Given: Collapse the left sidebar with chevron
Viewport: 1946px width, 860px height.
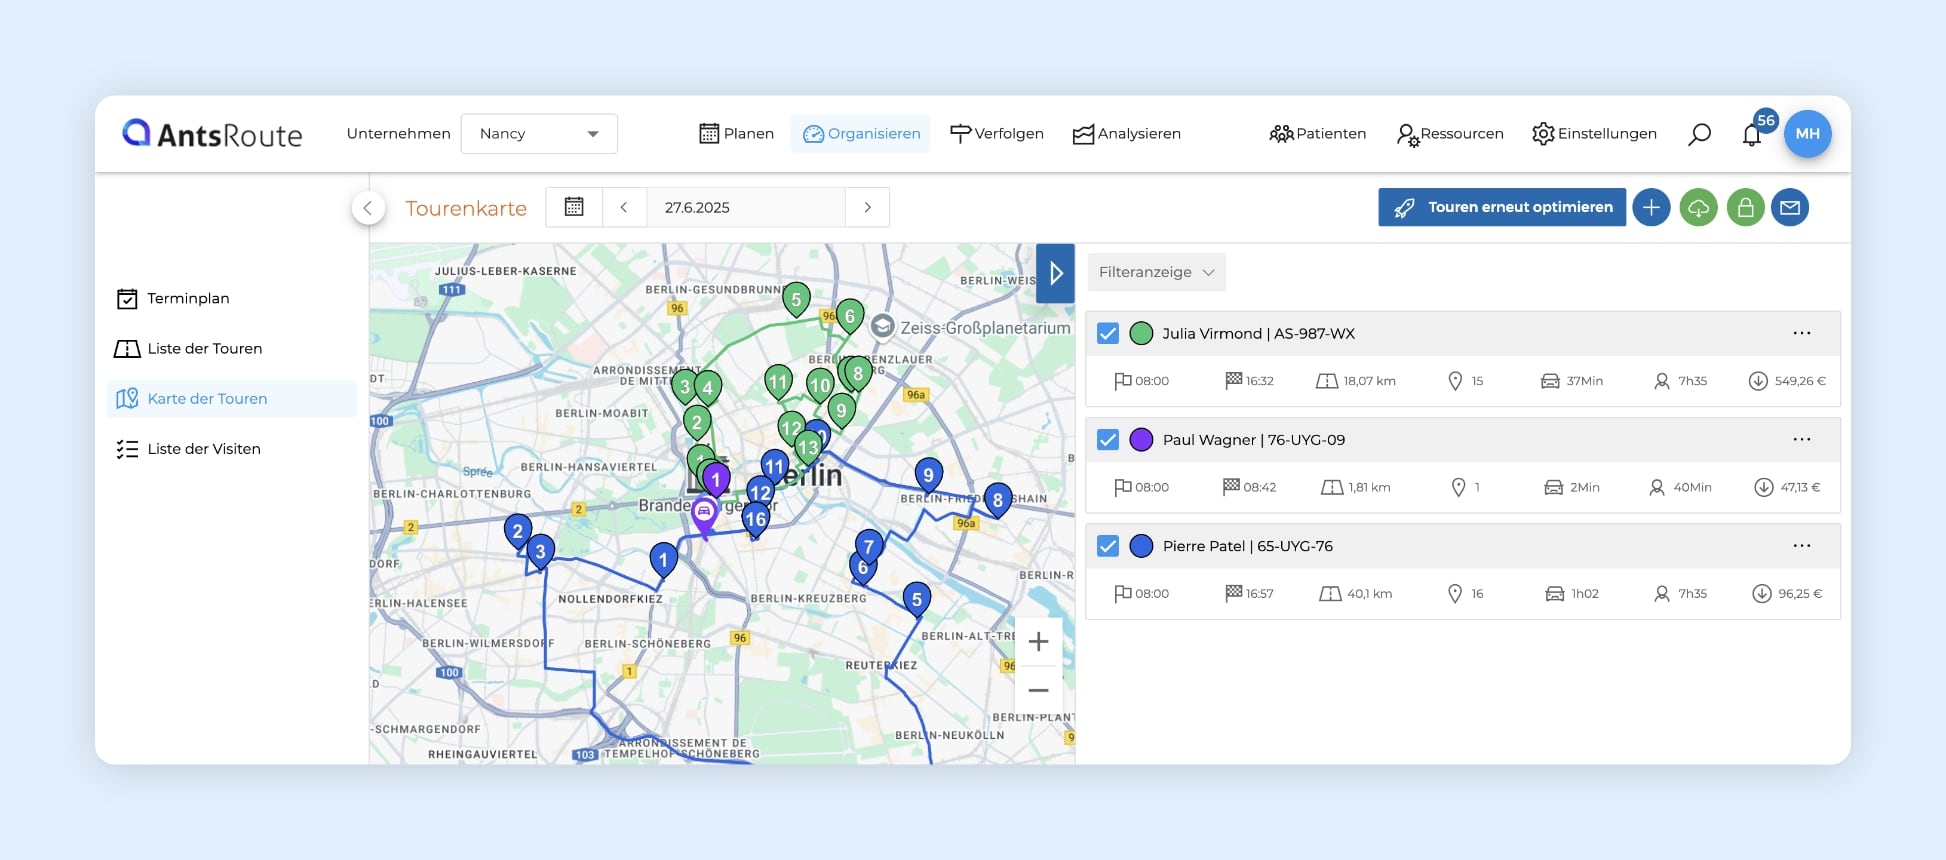Looking at the screenshot, I should tap(368, 208).
